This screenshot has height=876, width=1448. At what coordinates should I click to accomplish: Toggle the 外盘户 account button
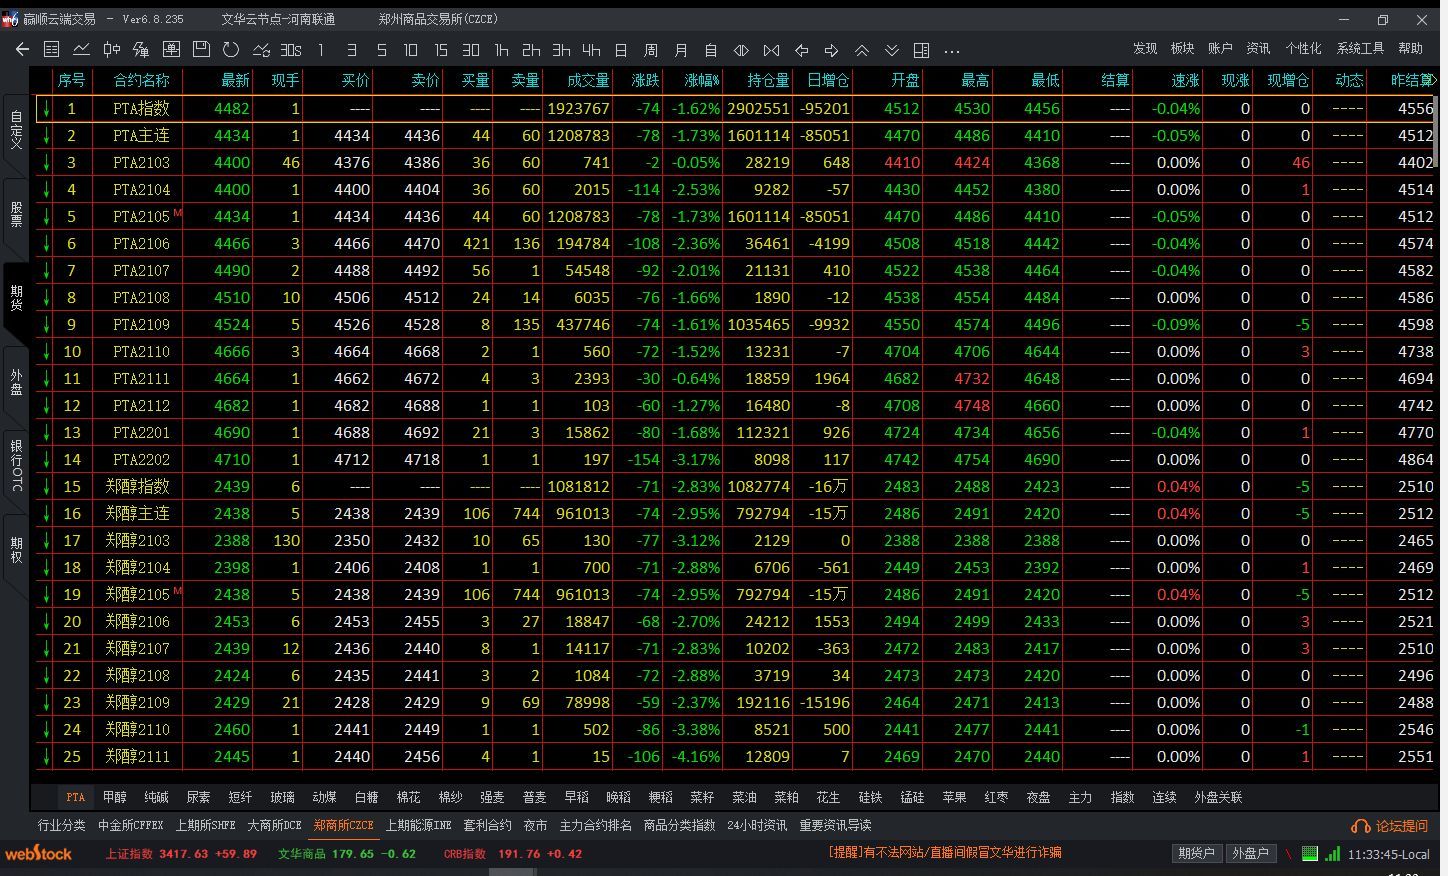point(1250,853)
